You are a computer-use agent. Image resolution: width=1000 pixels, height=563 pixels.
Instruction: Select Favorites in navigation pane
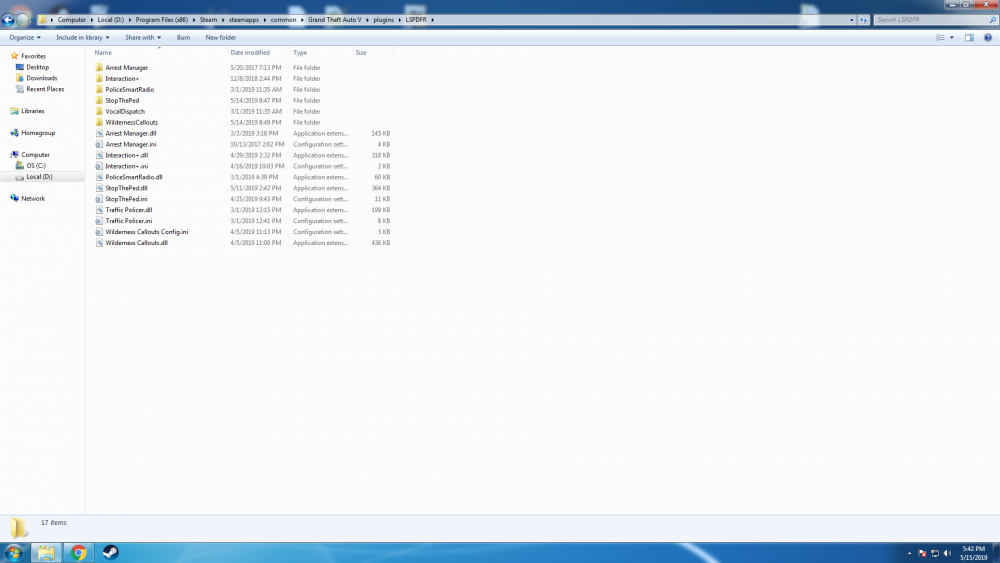point(33,56)
